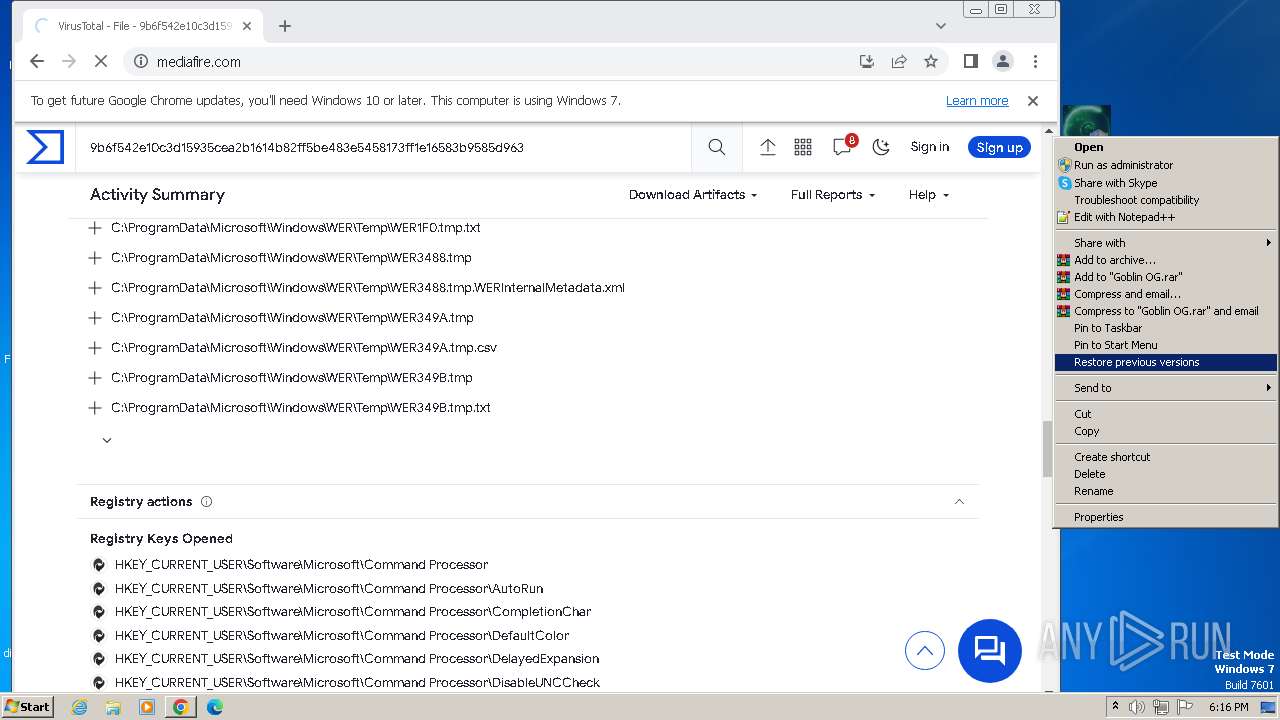Expand the WER1F0.tmp.txt file entry
Screen dimensions: 1280x720
coord(95,228)
